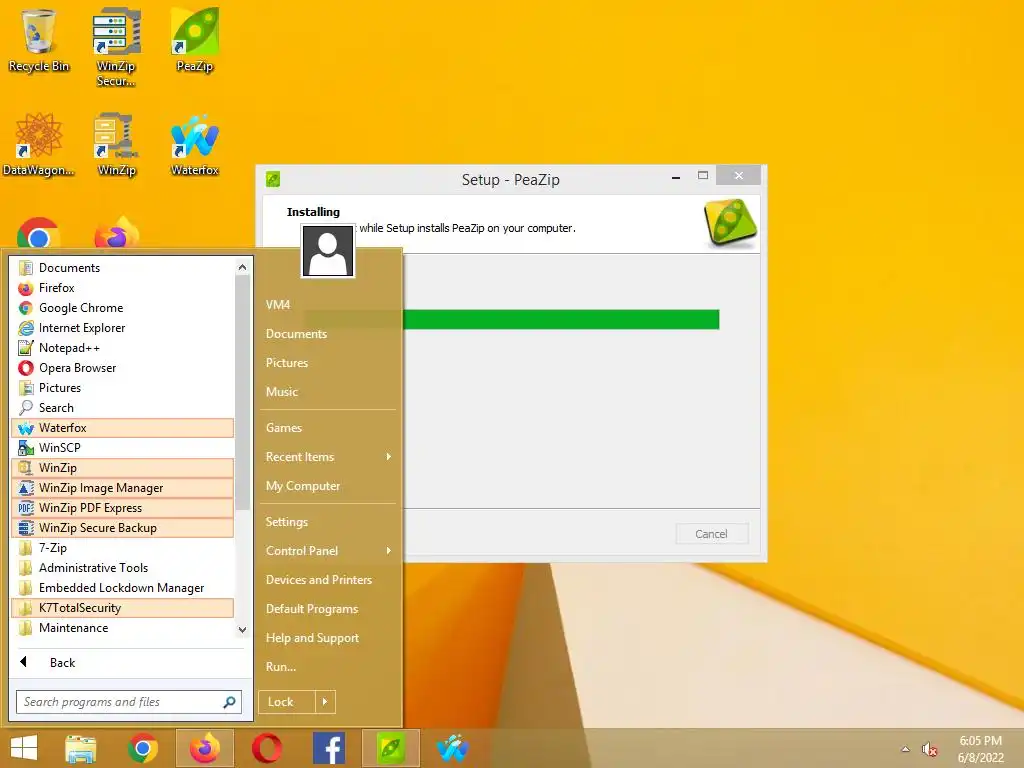Click the muted volume tray icon
The width and height of the screenshot is (1024, 768).
[x=929, y=749]
